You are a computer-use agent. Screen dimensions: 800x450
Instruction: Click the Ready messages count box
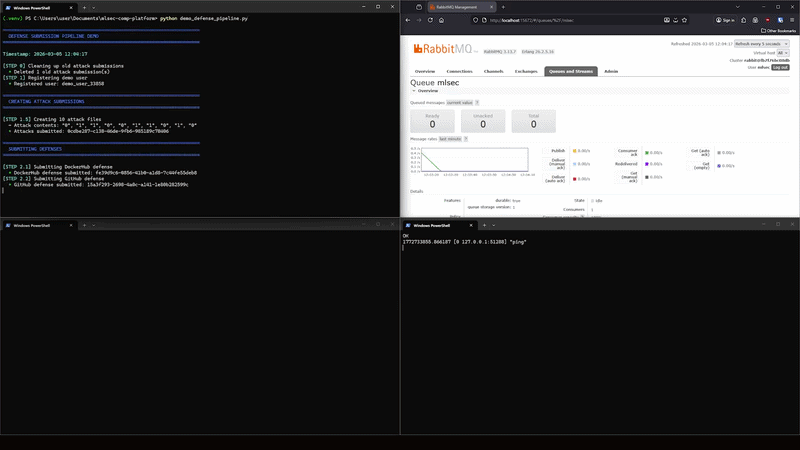click(432, 121)
